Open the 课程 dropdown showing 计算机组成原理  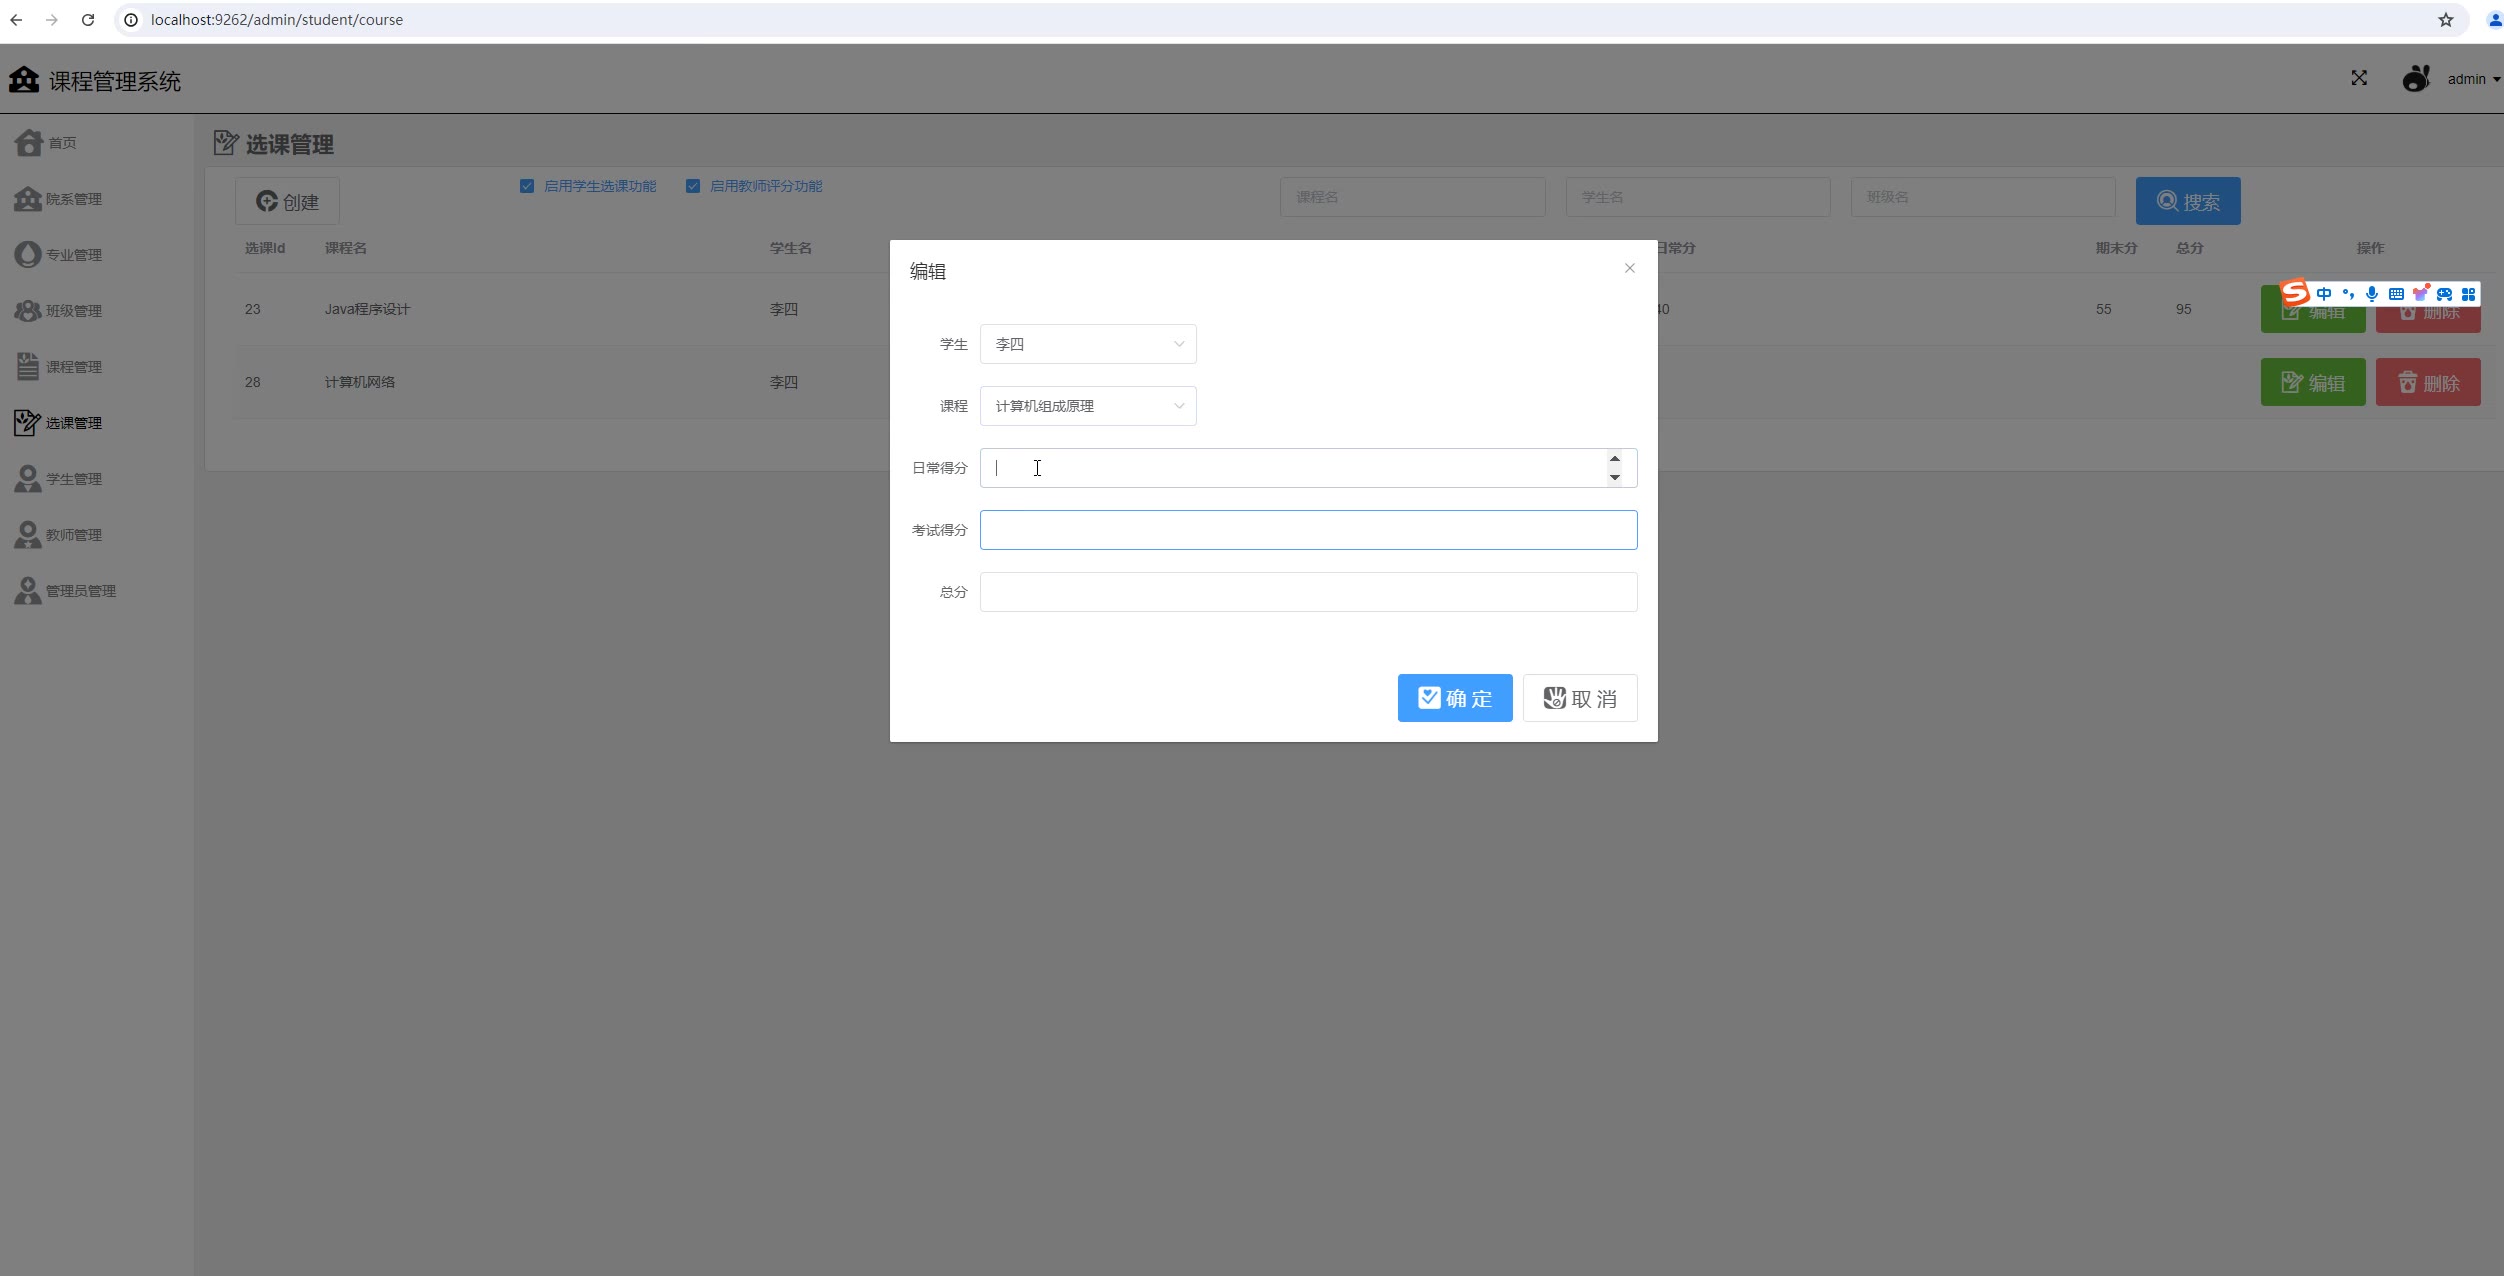tap(1088, 406)
